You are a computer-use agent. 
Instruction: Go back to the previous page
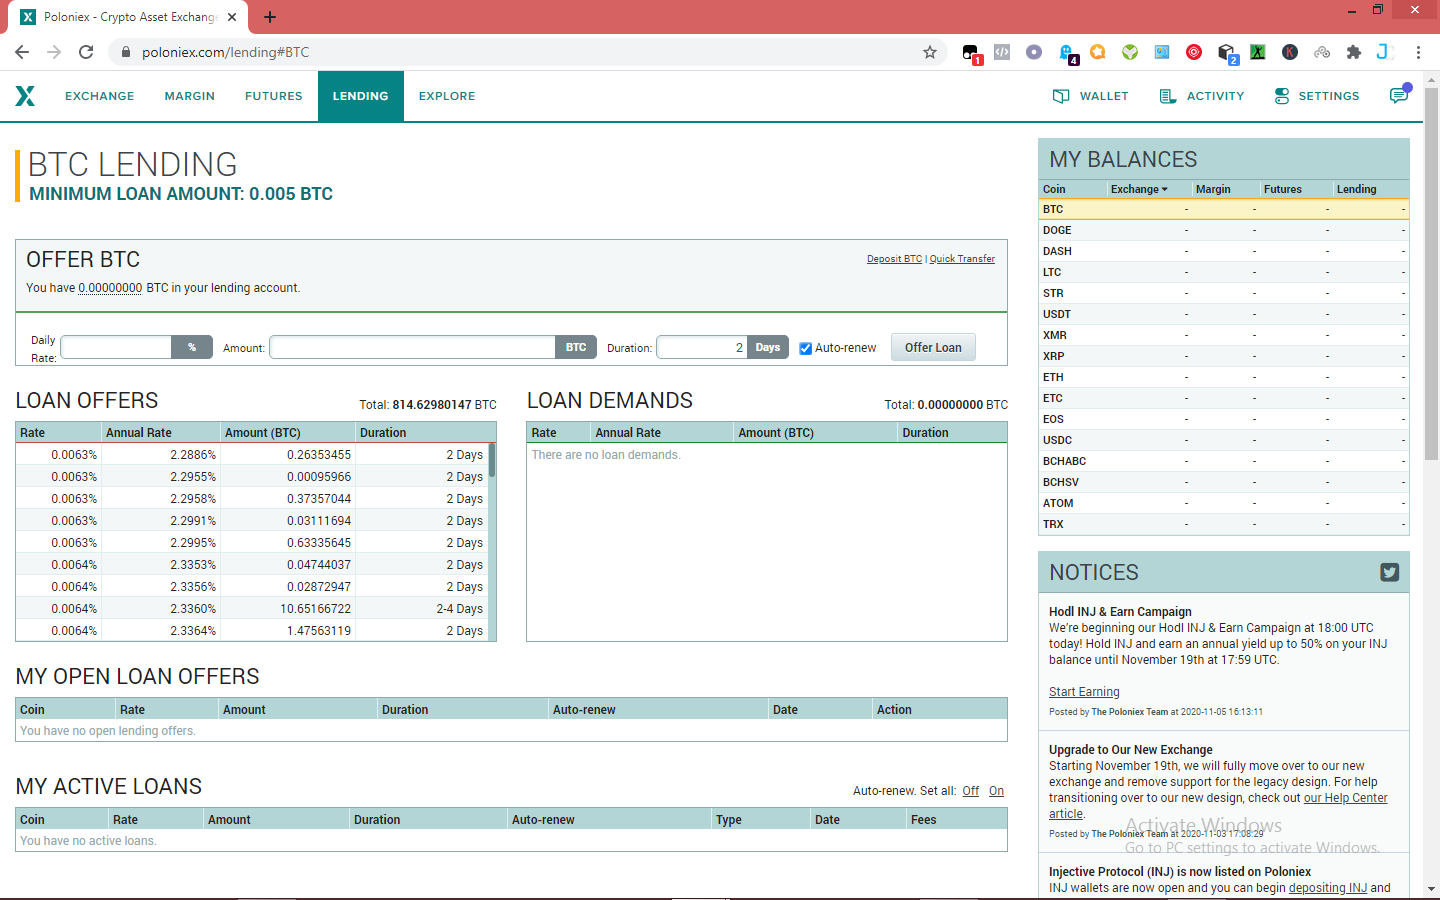[22, 52]
